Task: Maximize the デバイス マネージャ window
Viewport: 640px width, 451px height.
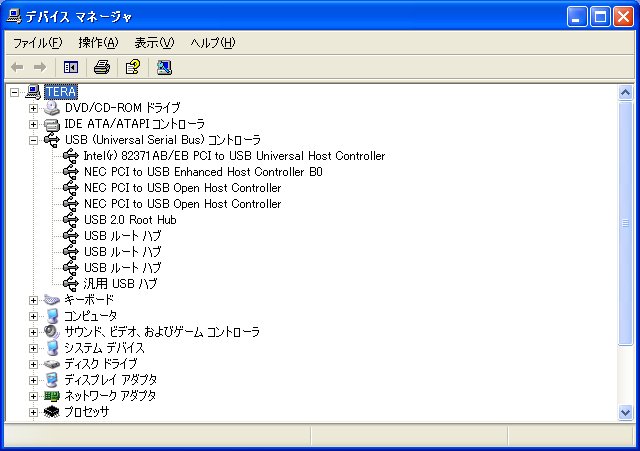Action: [600, 17]
